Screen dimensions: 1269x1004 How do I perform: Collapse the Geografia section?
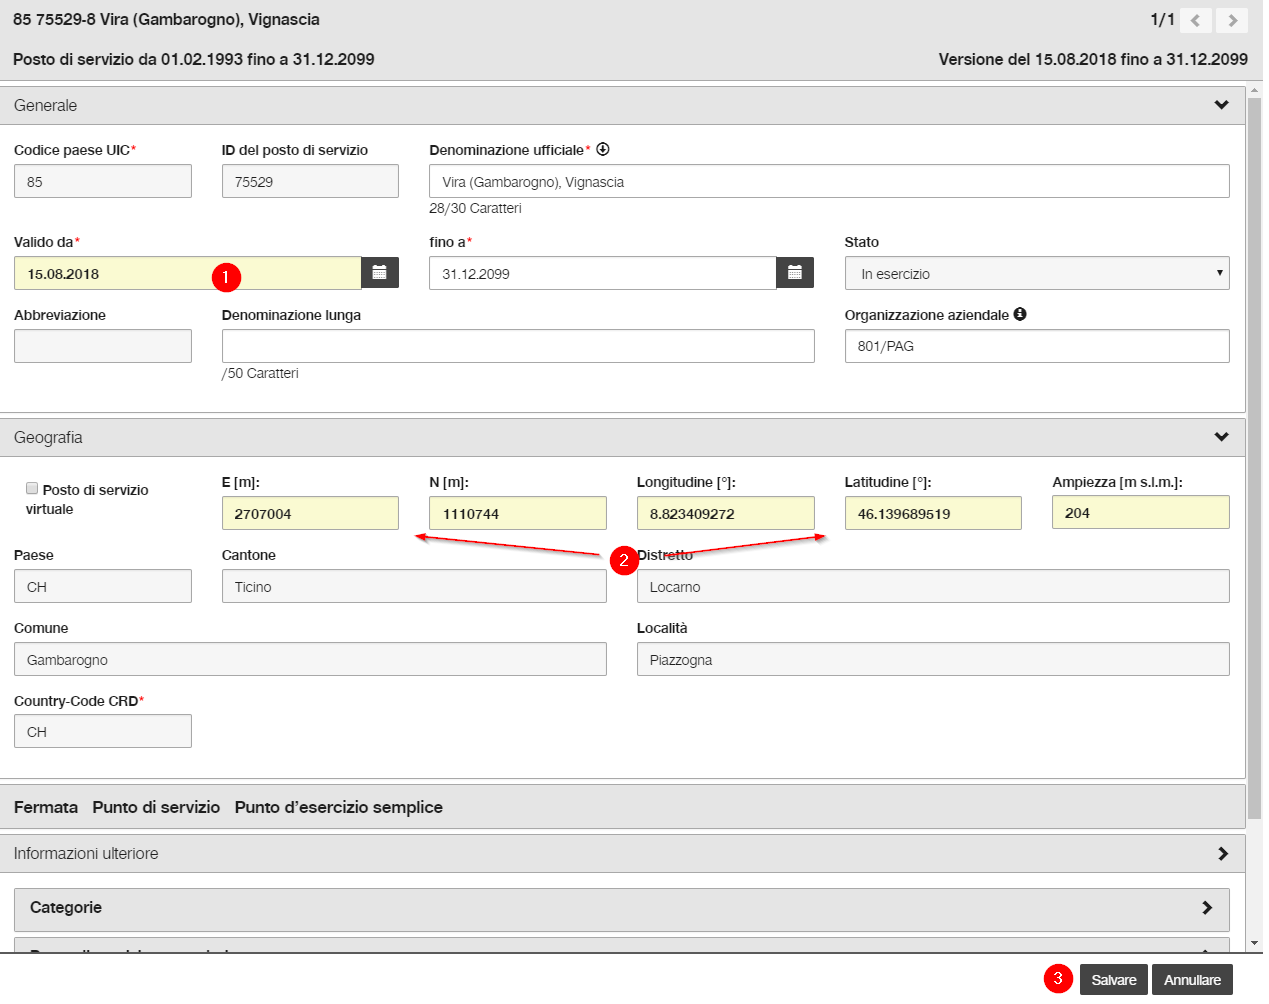[x=1221, y=437]
